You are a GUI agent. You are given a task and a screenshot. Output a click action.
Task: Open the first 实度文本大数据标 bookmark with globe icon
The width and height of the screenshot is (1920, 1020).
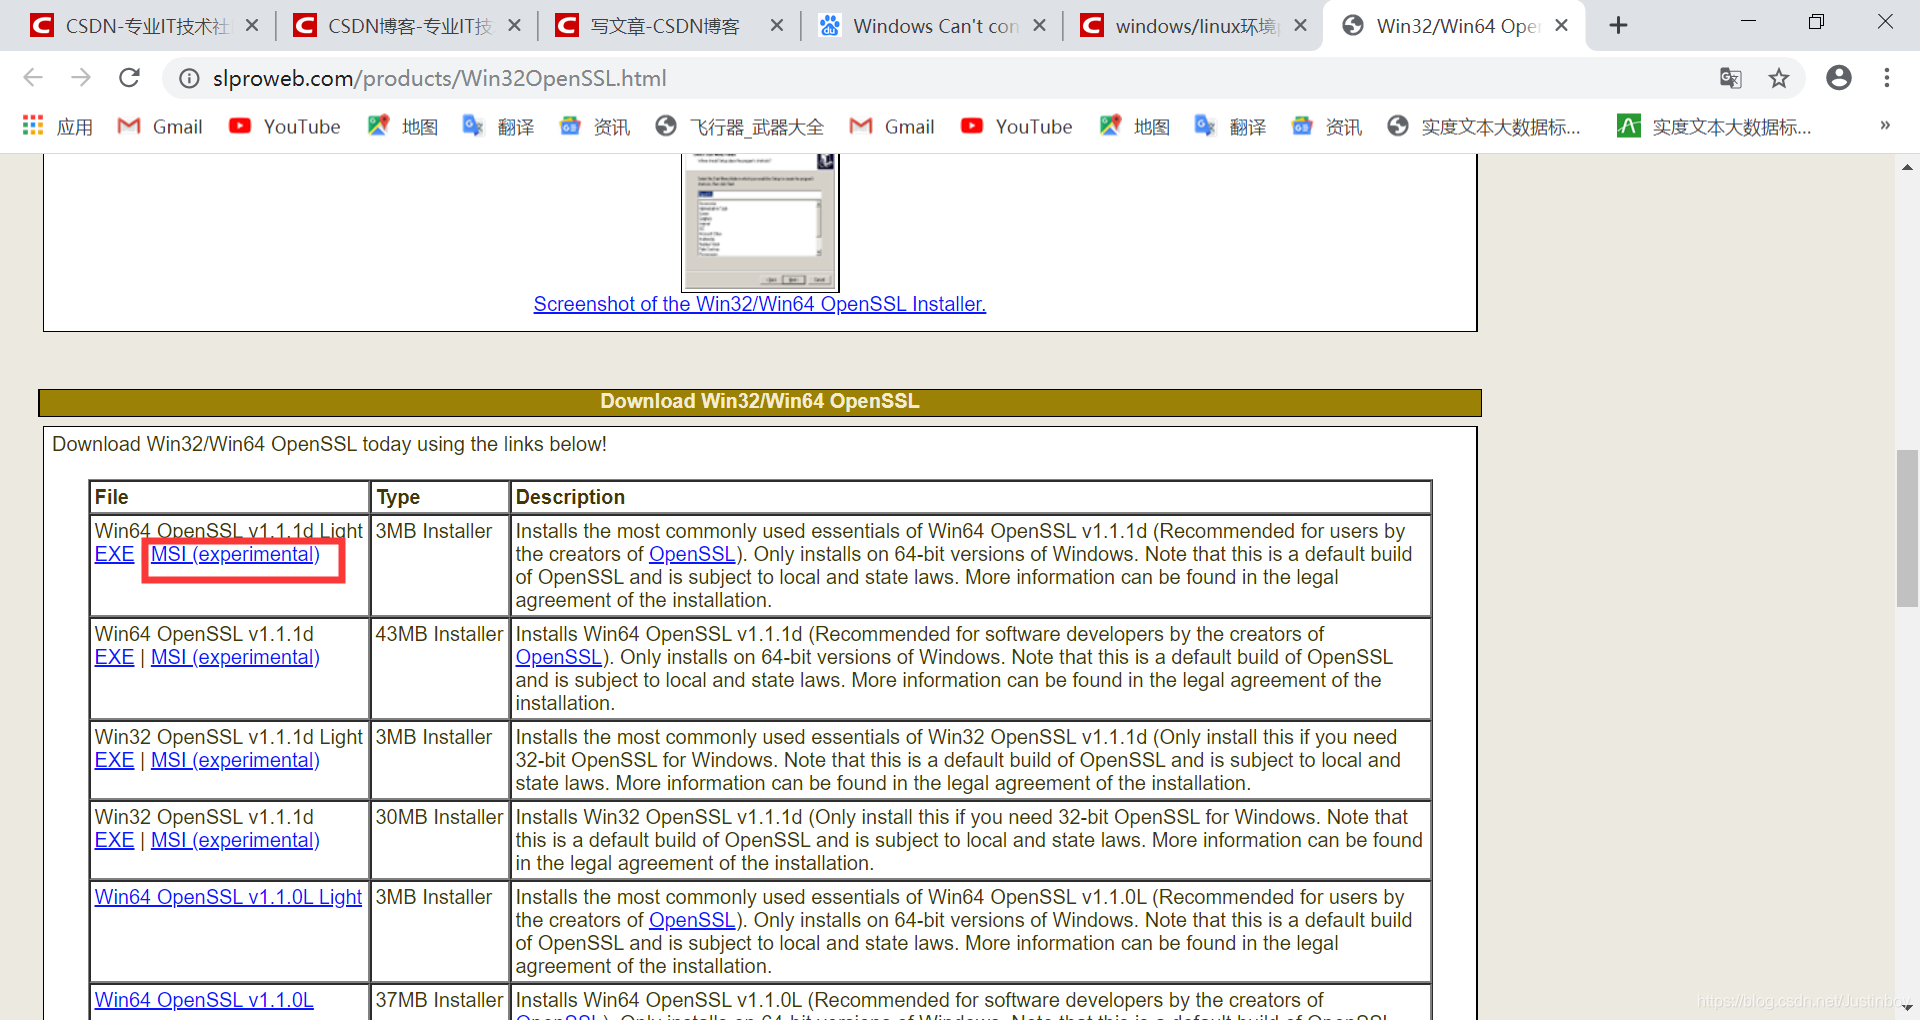pos(1484,126)
